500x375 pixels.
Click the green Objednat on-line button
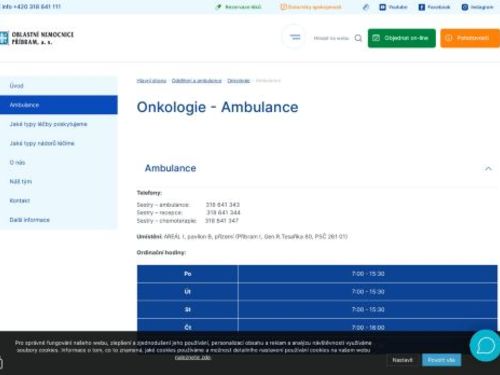tap(402, 38)
